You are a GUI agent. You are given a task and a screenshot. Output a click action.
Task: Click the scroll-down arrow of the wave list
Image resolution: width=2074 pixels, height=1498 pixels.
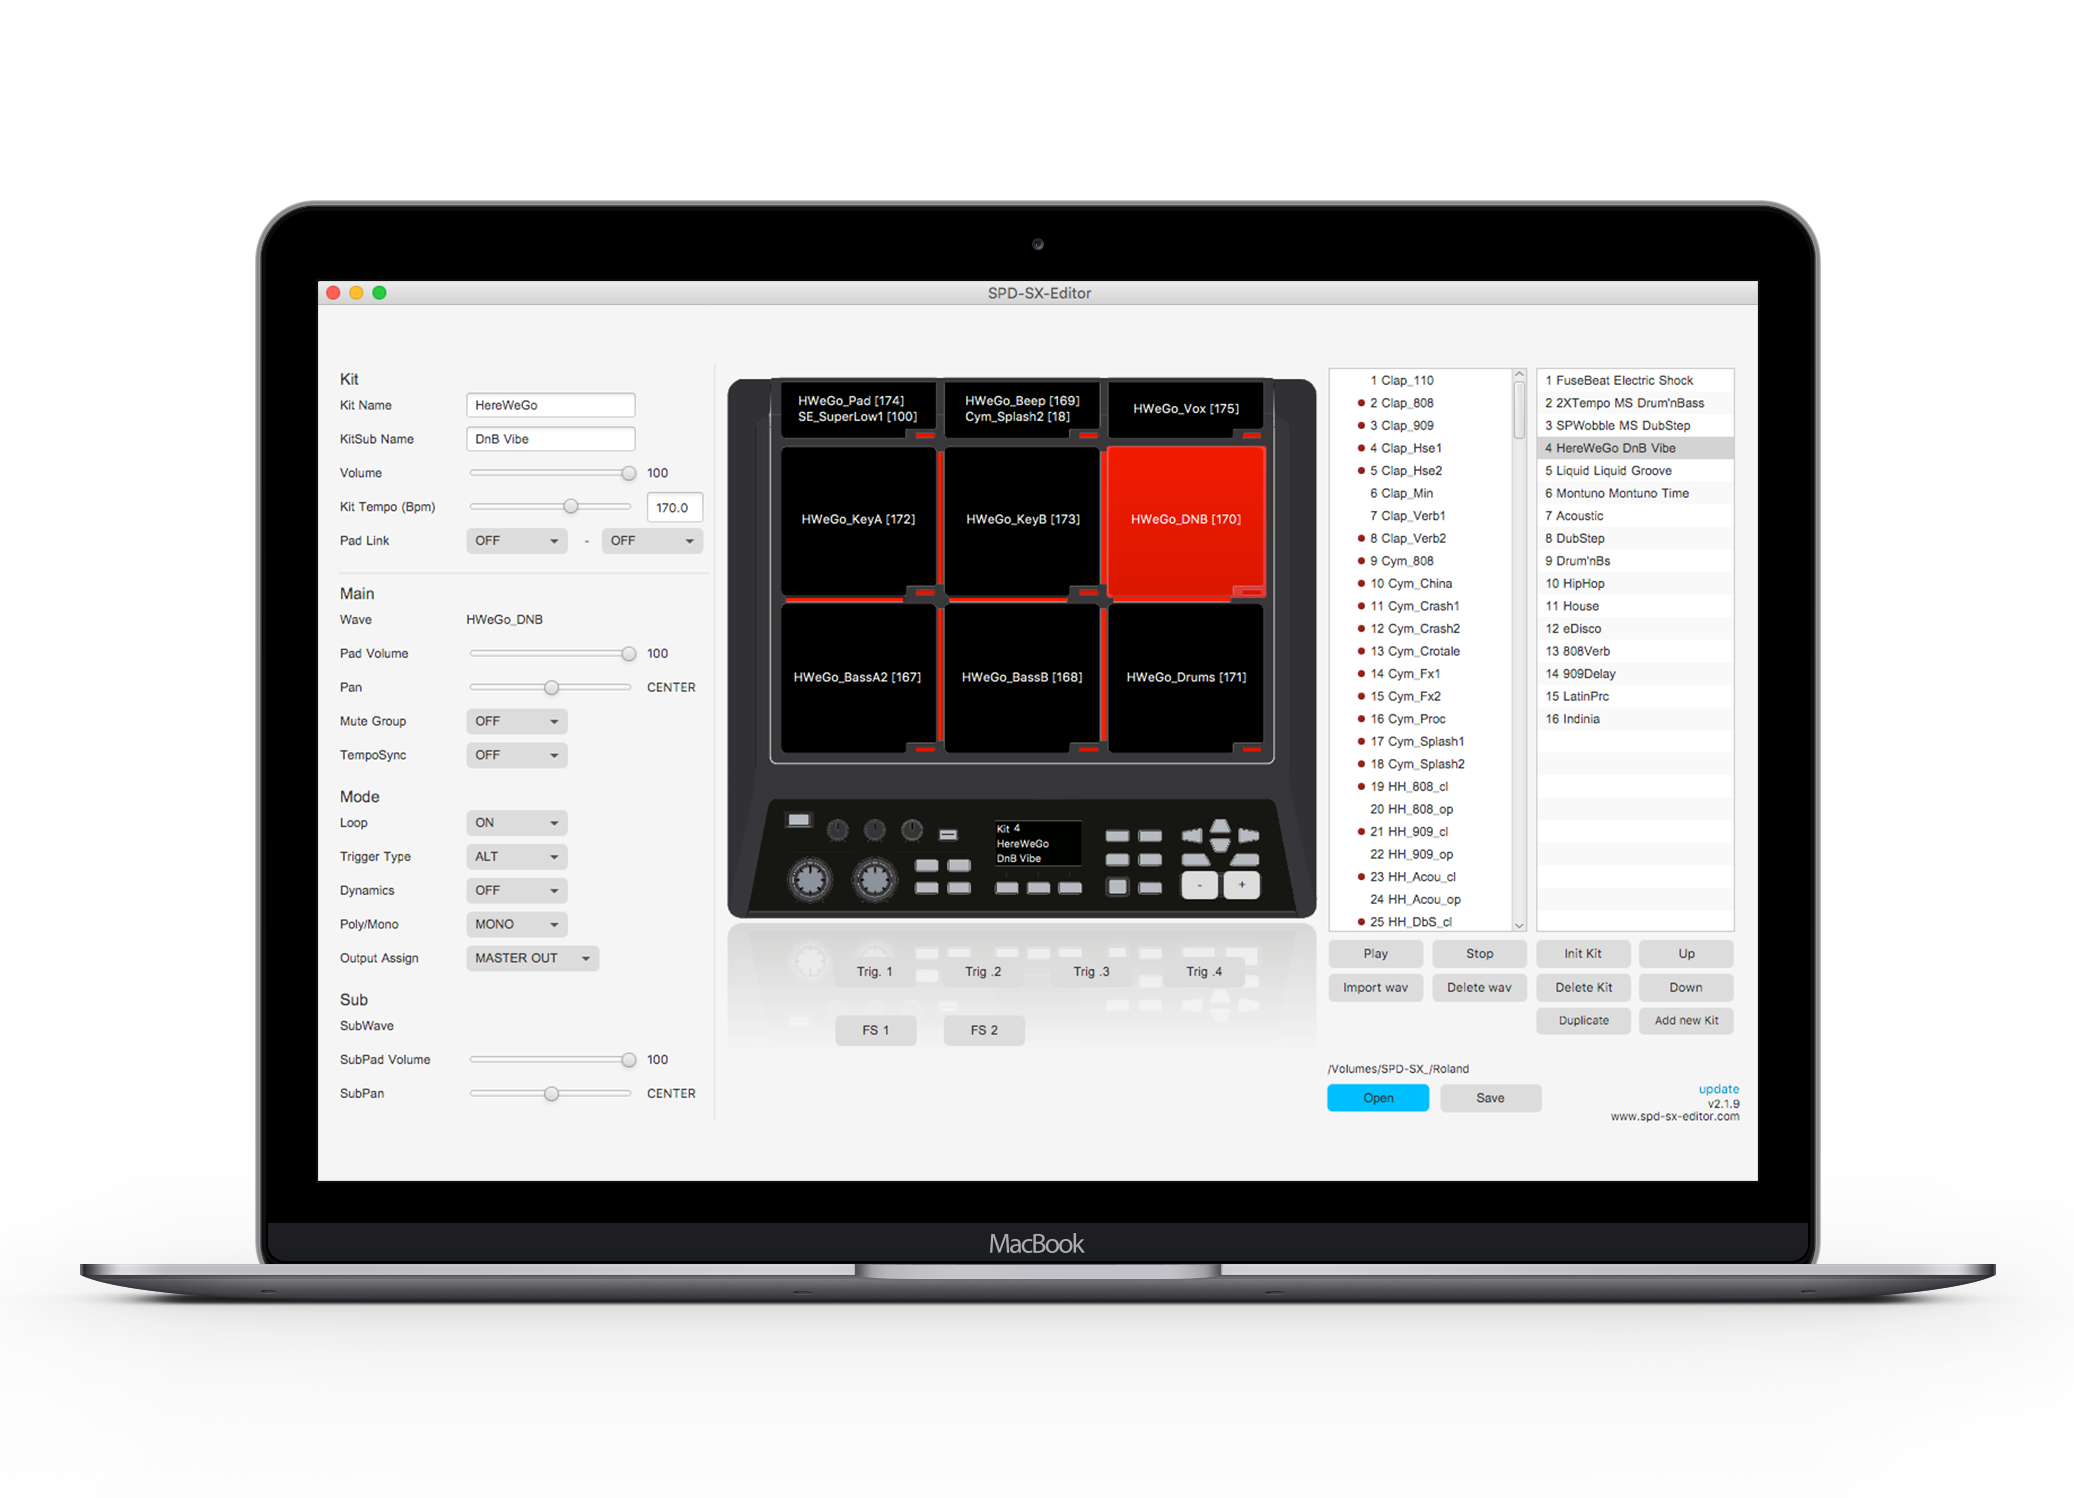click(1519, 925)
